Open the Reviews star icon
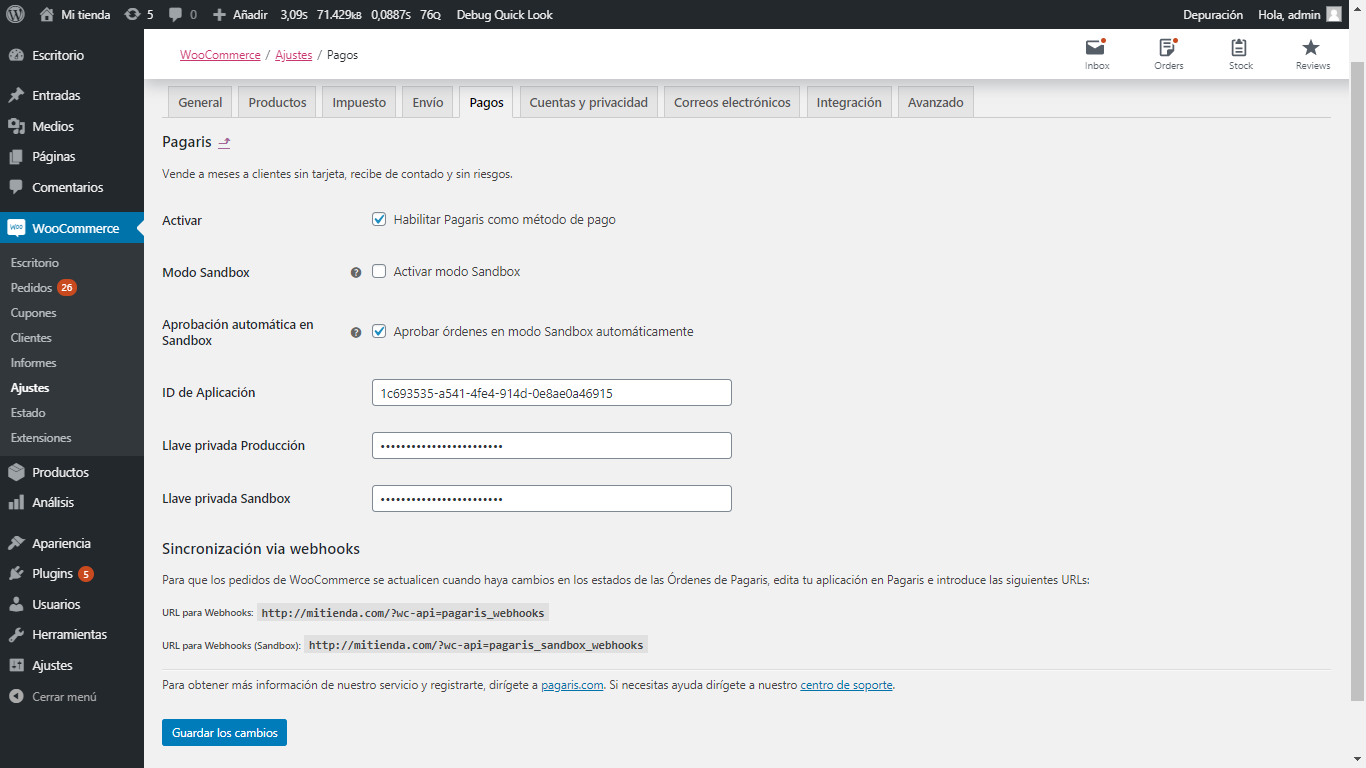Screen dimensions: 1366x768 (x=1313, y=54)
